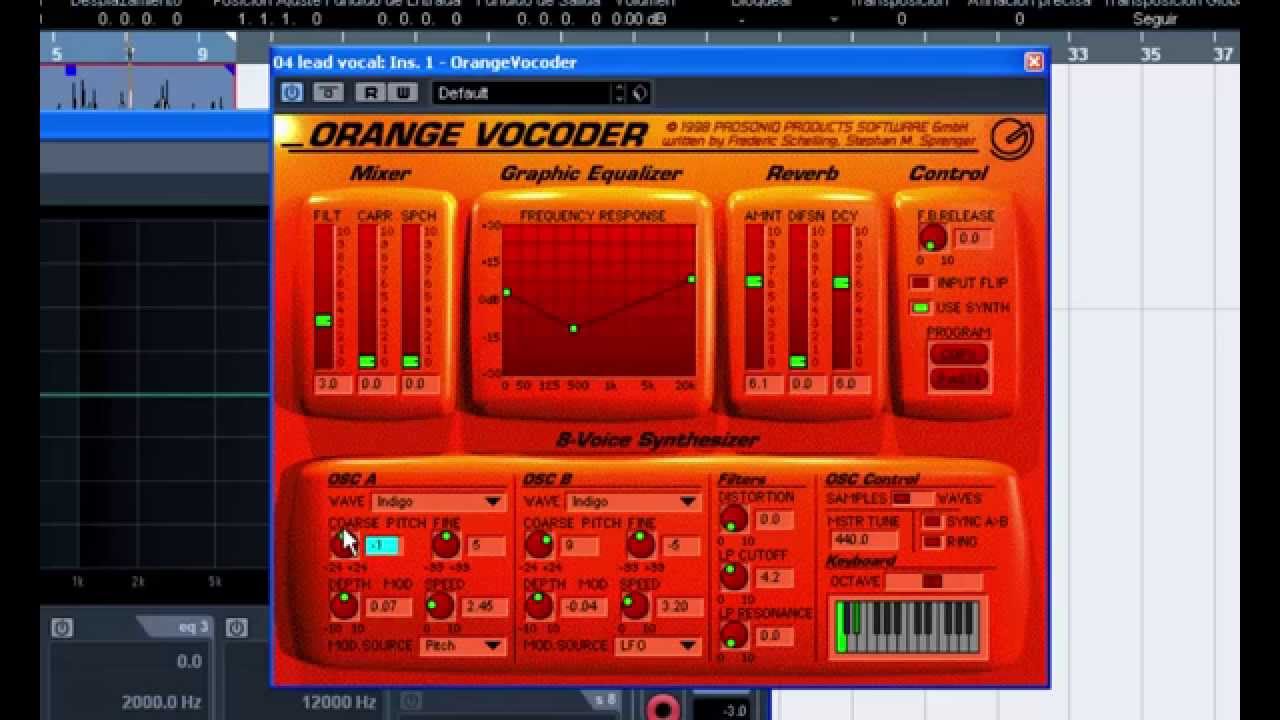
Task: Click the MSTR TUNE field showing 440.0
Action: tap(867, 540)
